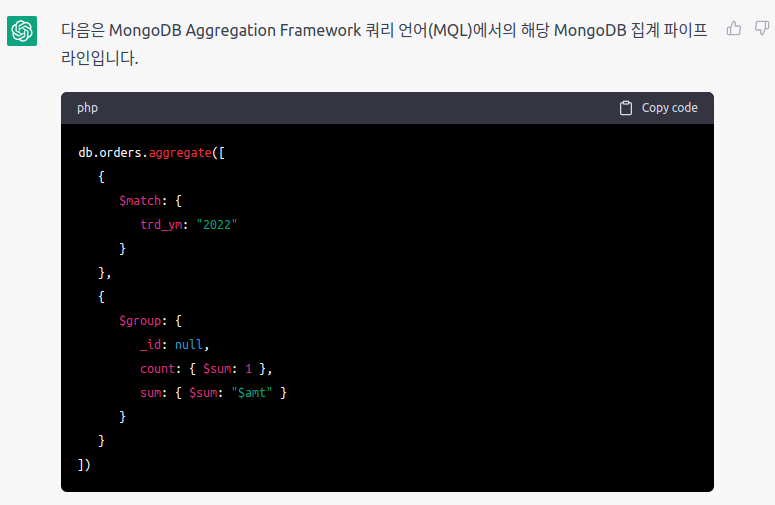The height and width of the screenshot is (505, 775).
Task: Click the ChatGPT avatar logo
Action: (x=22, y=31)
